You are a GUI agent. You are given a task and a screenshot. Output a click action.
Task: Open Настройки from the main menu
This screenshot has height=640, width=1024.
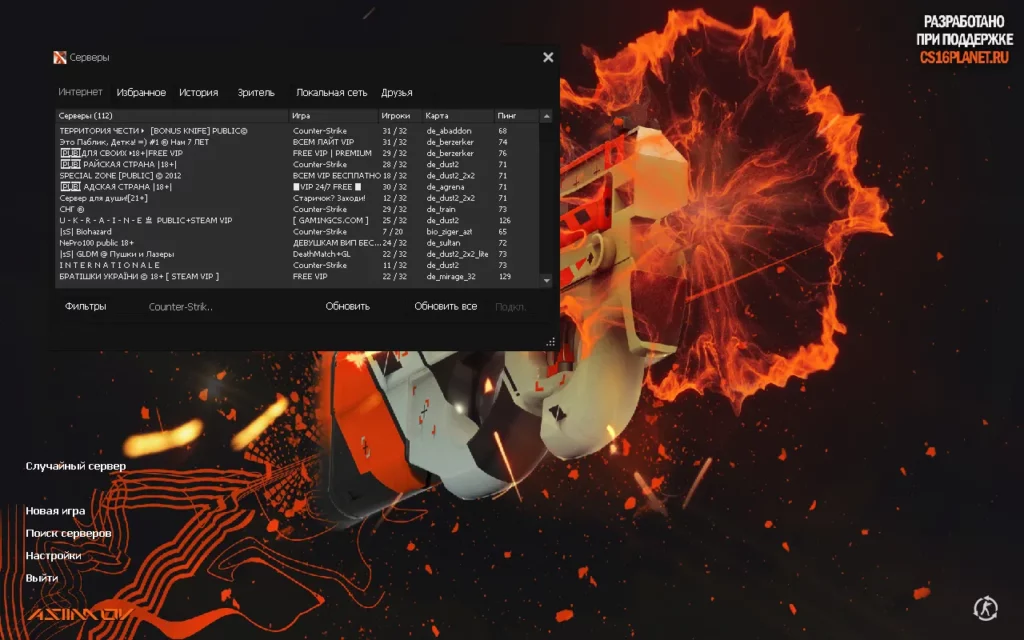click(54, 556)
